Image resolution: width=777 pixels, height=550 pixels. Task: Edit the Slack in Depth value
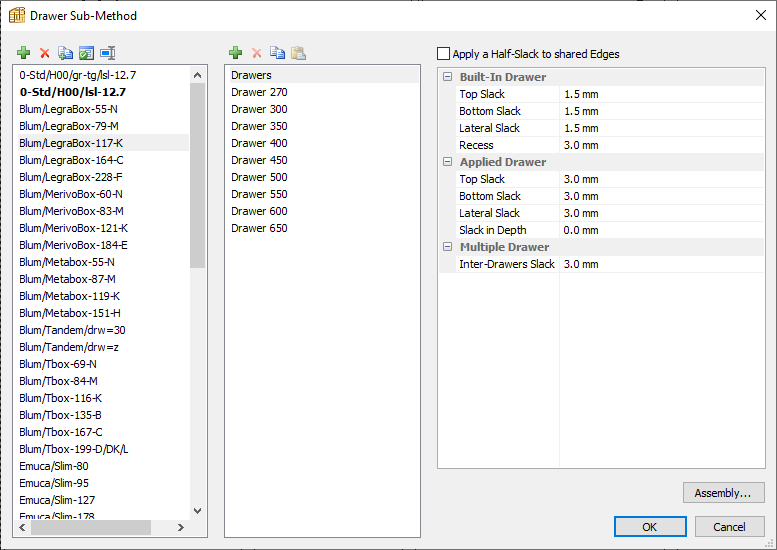pyautogui.click(x=662, y=230)
